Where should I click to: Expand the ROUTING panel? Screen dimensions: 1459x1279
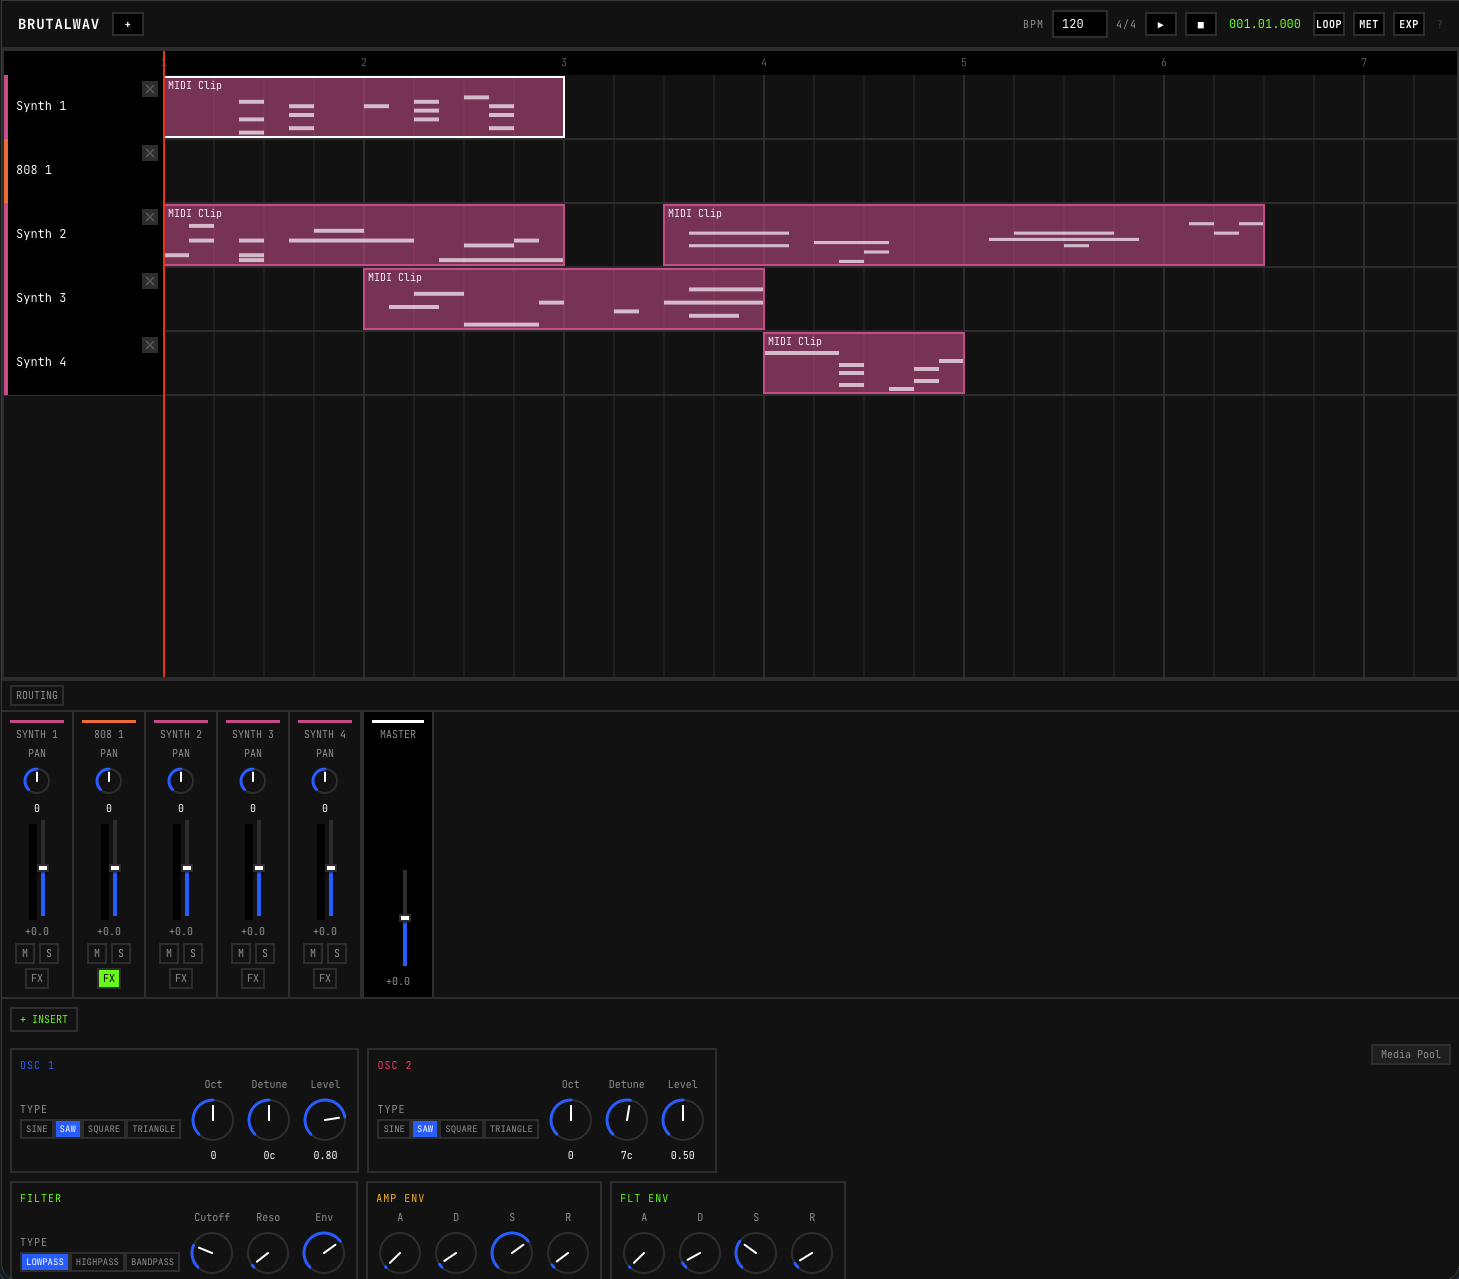click(x=36, y=695)
